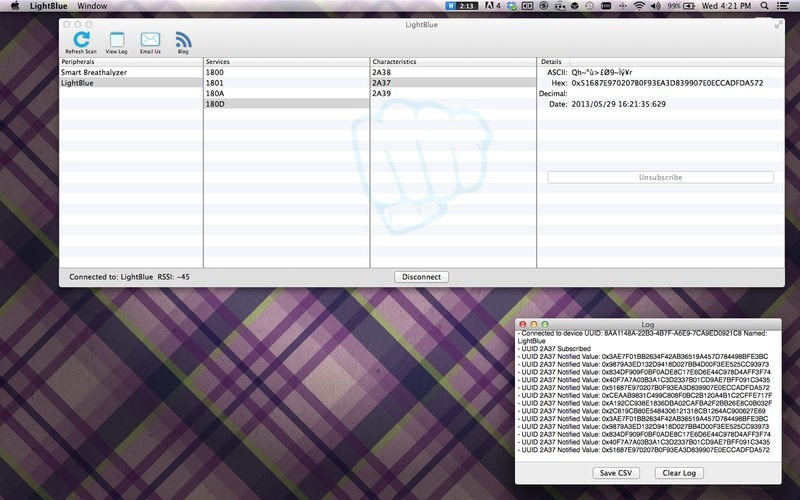800x500 pixels.
Task: Click the Unsubscribe button
Action: [660, 177]
